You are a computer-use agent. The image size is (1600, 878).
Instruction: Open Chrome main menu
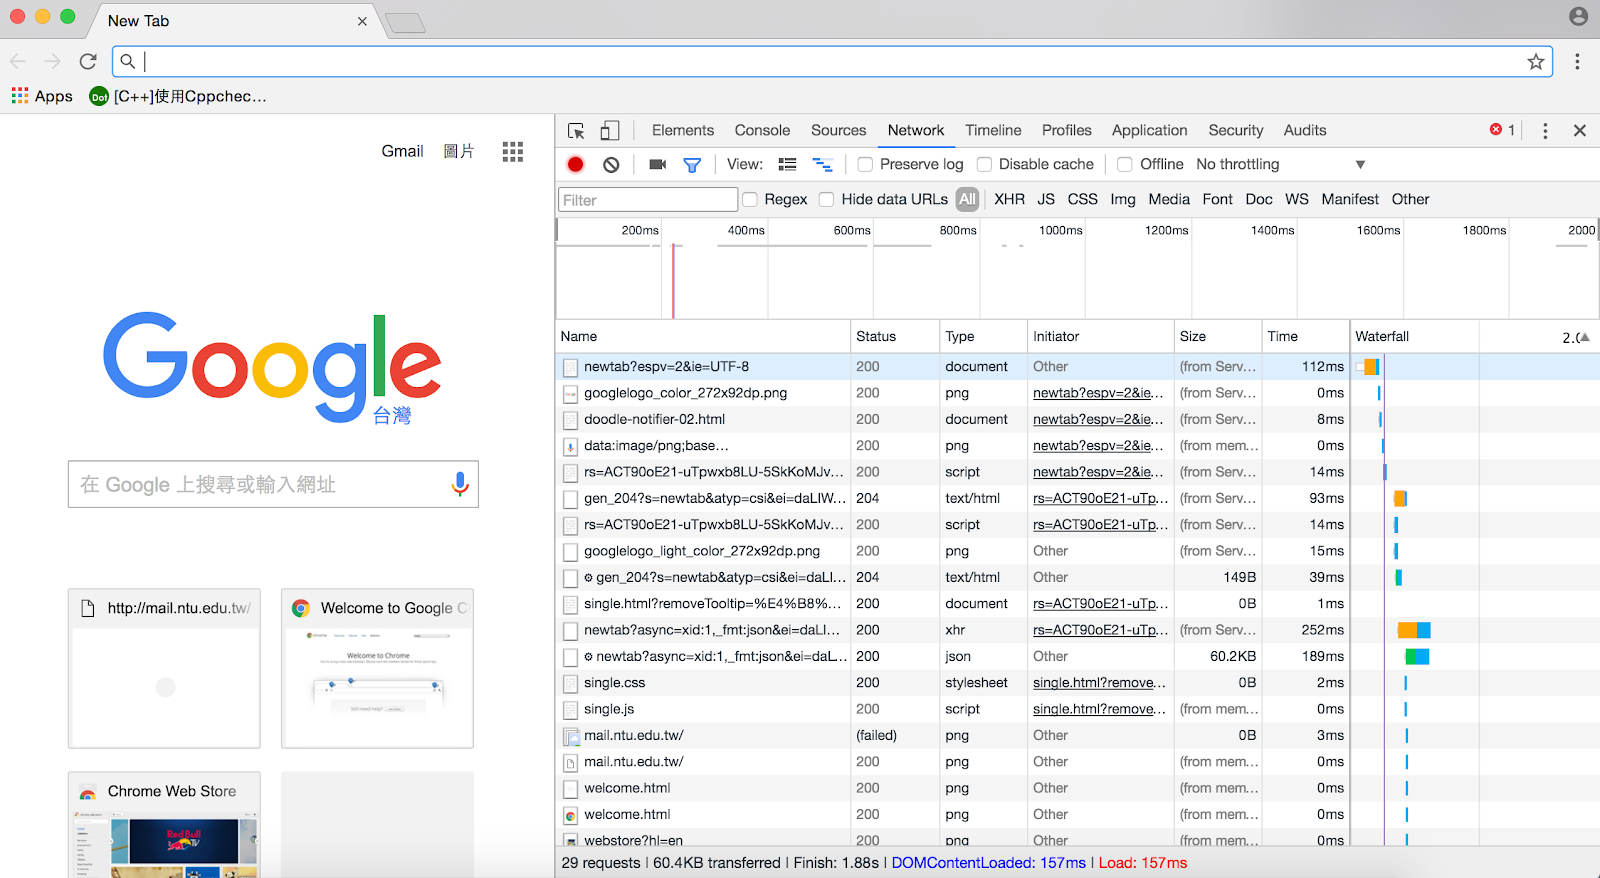tap(1577, 62)
